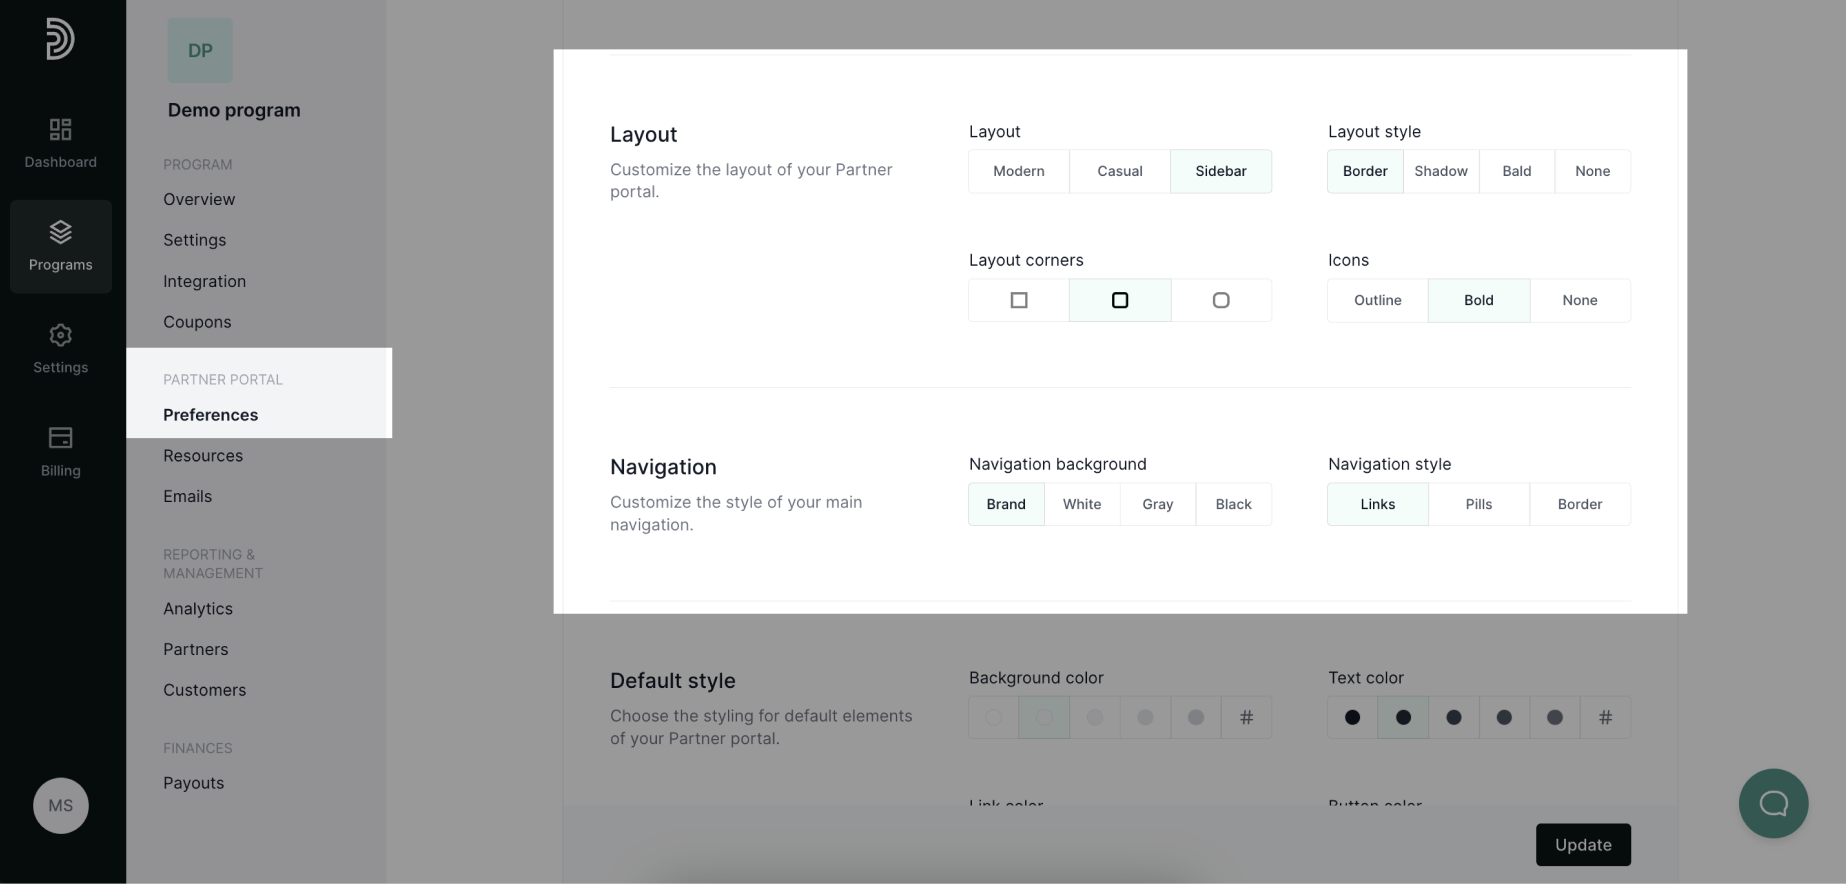
Task: Set navigation style to Border
Action: point(1580,504)
